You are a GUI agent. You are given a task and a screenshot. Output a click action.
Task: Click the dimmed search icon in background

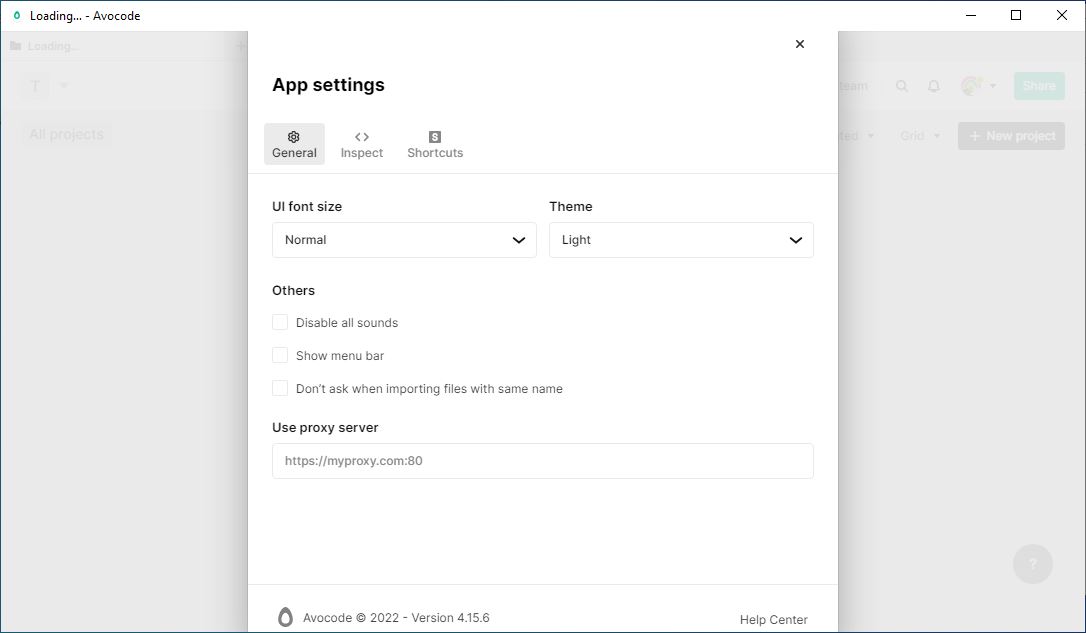[x=902, y=86]
